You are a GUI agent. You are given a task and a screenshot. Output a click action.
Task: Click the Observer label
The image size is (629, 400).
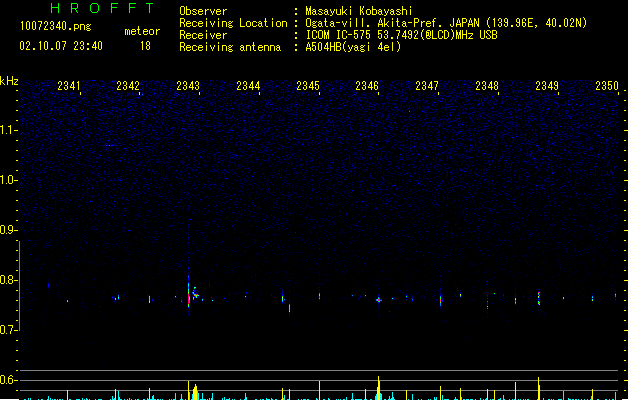(x=203, y=11)
